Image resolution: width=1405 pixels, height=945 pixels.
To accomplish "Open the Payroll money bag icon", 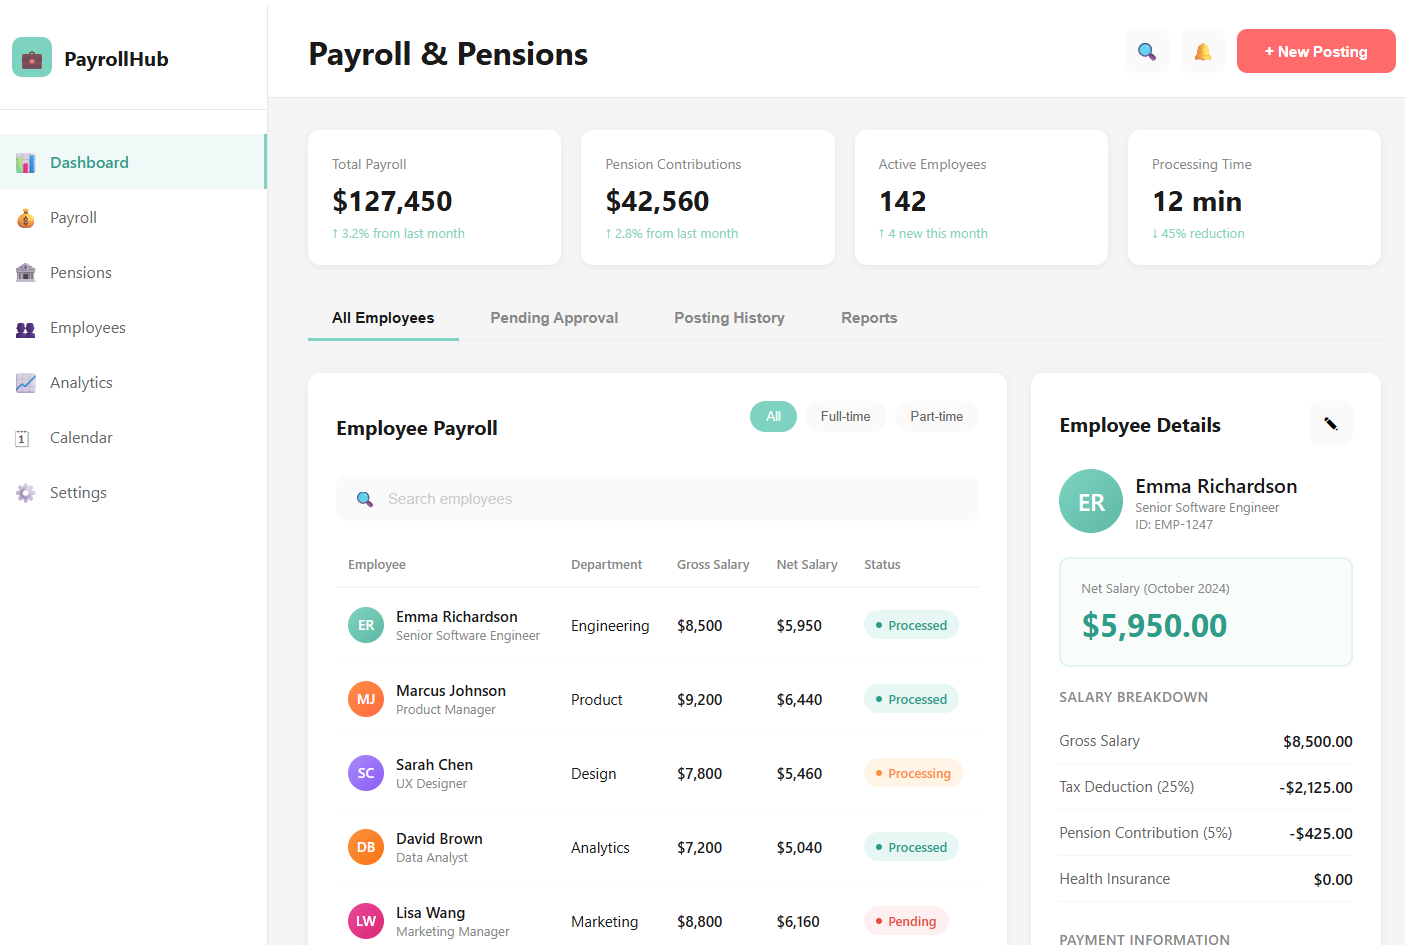I will pyautogui.click(x=25, y=217).
